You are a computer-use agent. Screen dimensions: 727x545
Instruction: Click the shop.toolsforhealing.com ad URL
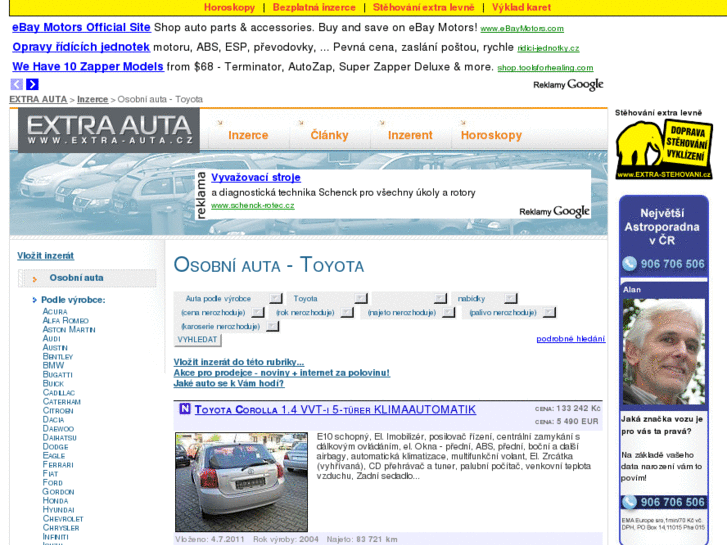[545, 68]
